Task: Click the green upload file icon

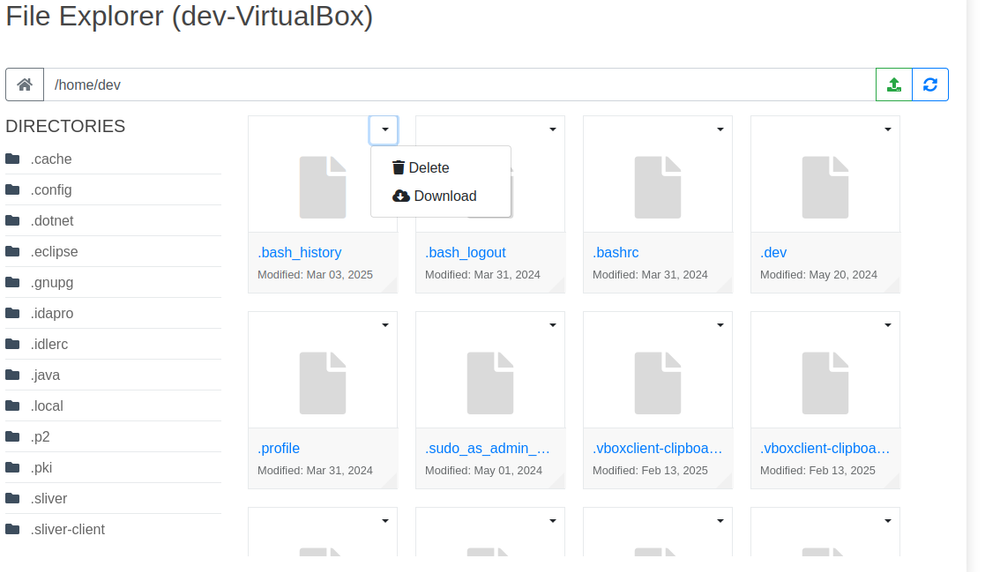Action: click(893, 85)
